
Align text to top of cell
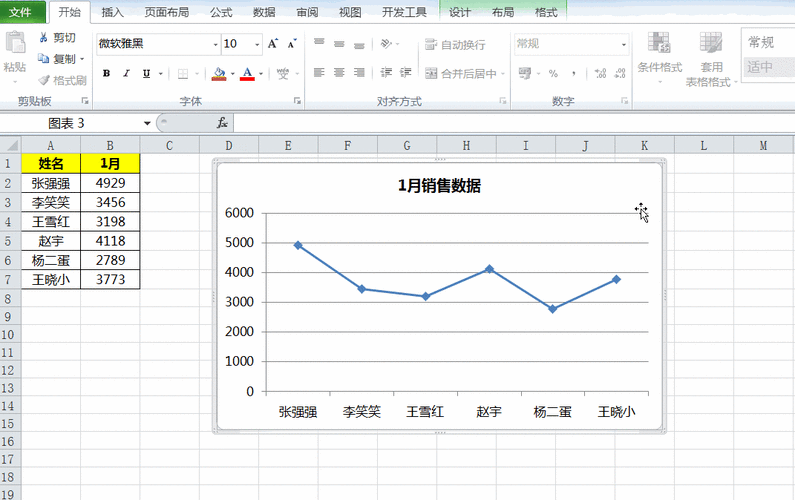pyautogui.click(x=319, y=43)
